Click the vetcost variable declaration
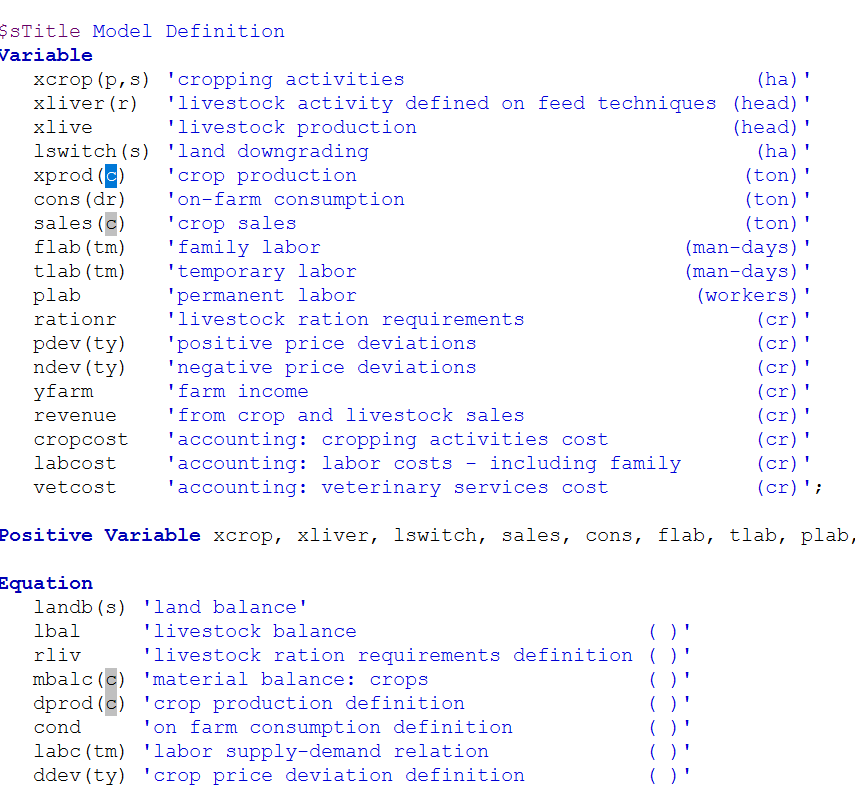 pyautogui.click(x=75, y=487)
